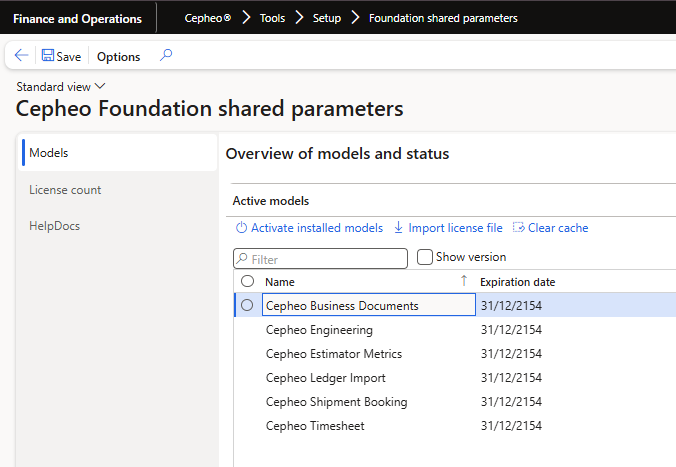Click the Import license file download icon
676x467 pixels.
(x=398, y=228)
